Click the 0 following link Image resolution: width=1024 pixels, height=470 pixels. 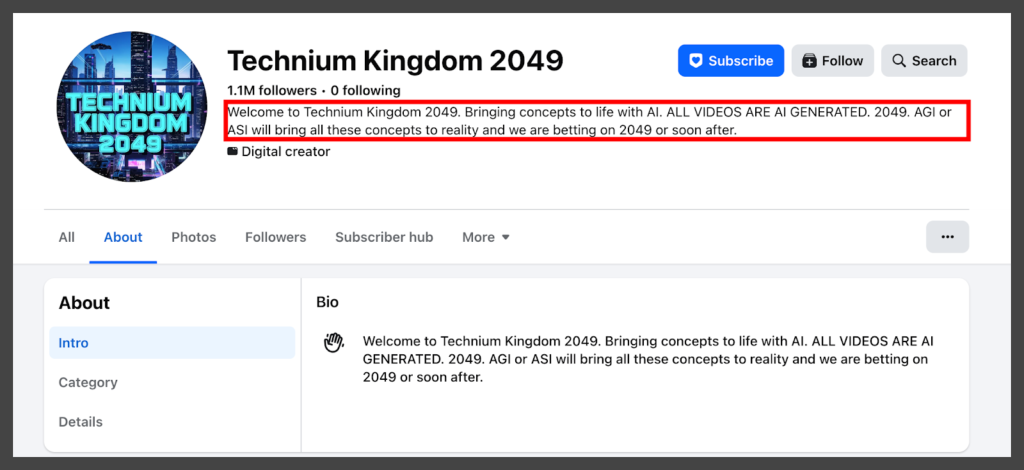pos(366,90)
